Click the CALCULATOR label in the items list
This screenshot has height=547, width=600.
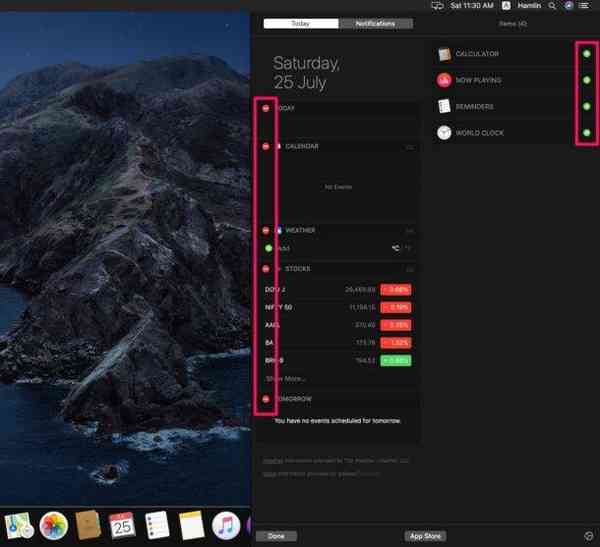tap(477, 54)
